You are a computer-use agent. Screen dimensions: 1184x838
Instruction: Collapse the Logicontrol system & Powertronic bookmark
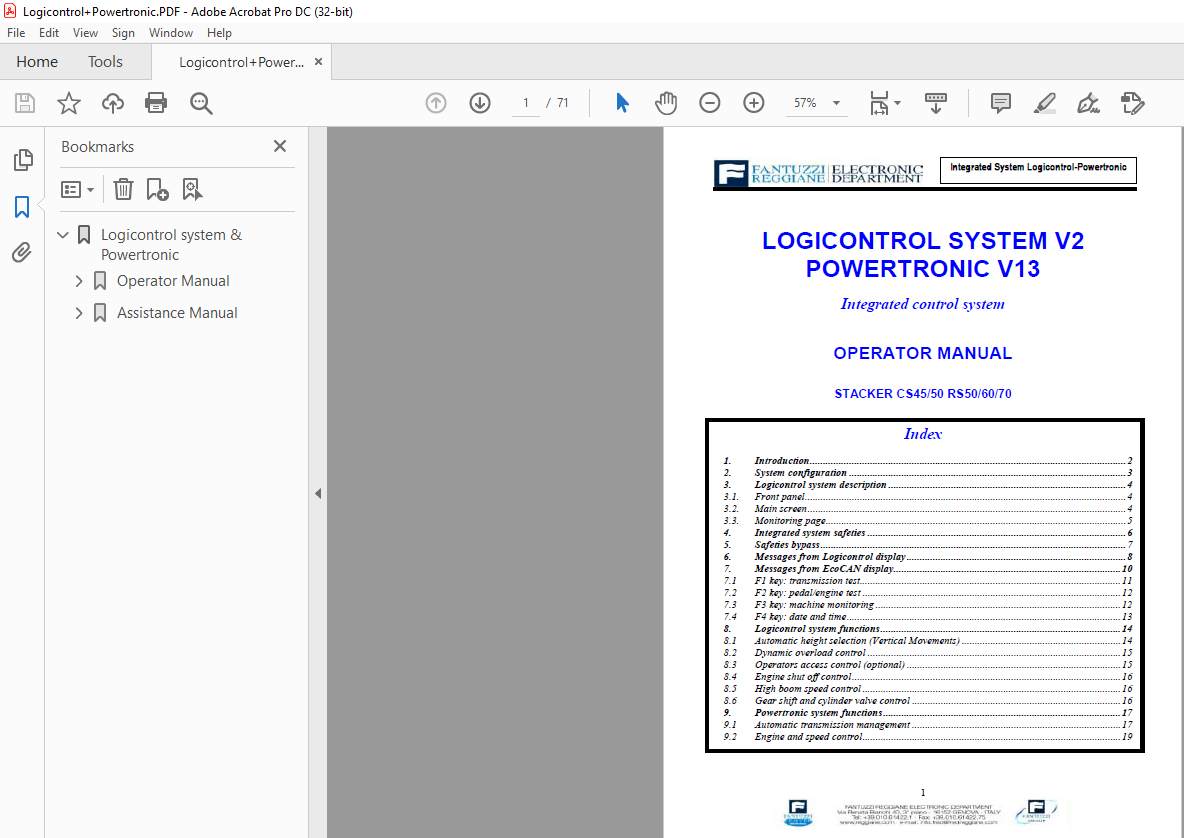[63, 235]
